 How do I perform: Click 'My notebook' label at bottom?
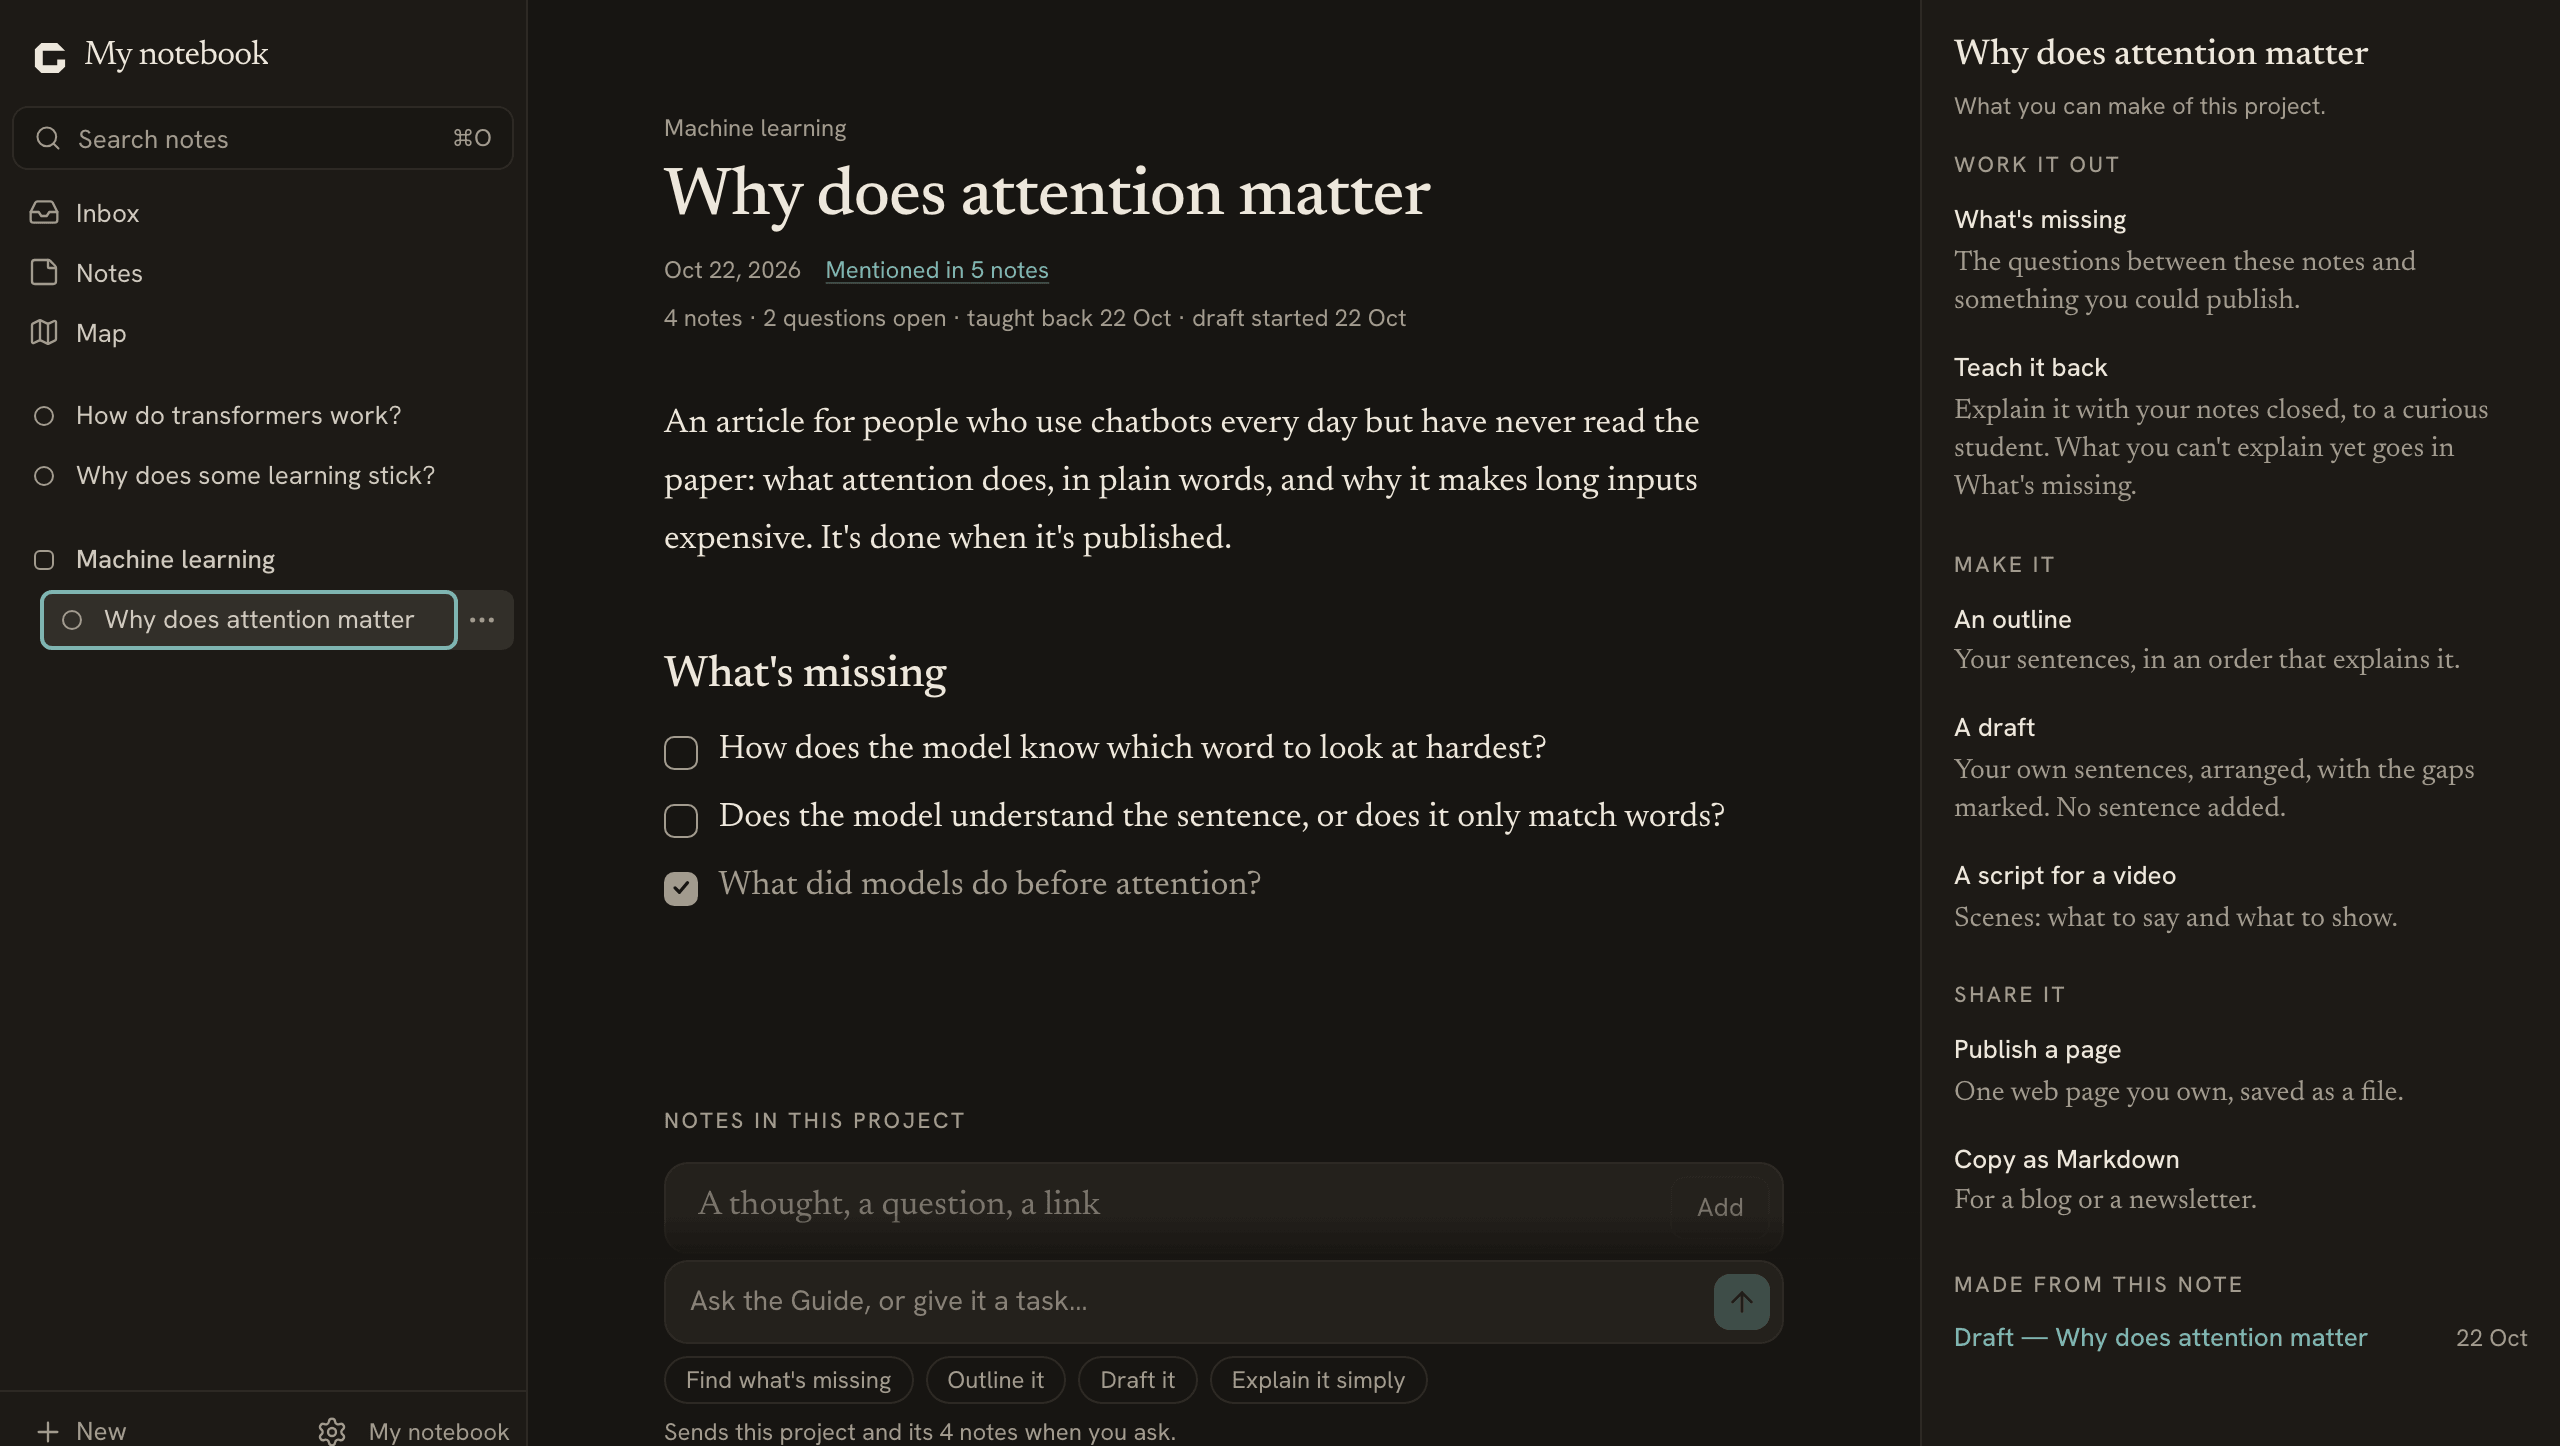coord(438,1432)
